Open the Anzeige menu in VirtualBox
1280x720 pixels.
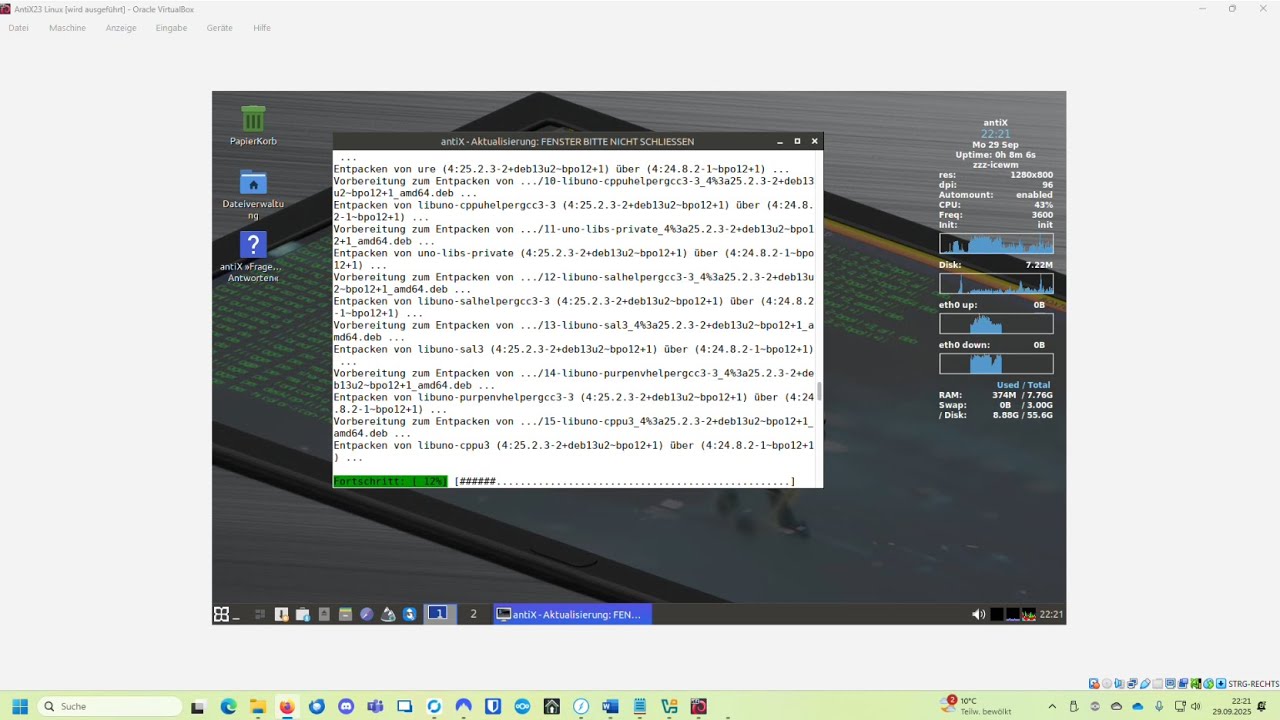tap(121, 28)
